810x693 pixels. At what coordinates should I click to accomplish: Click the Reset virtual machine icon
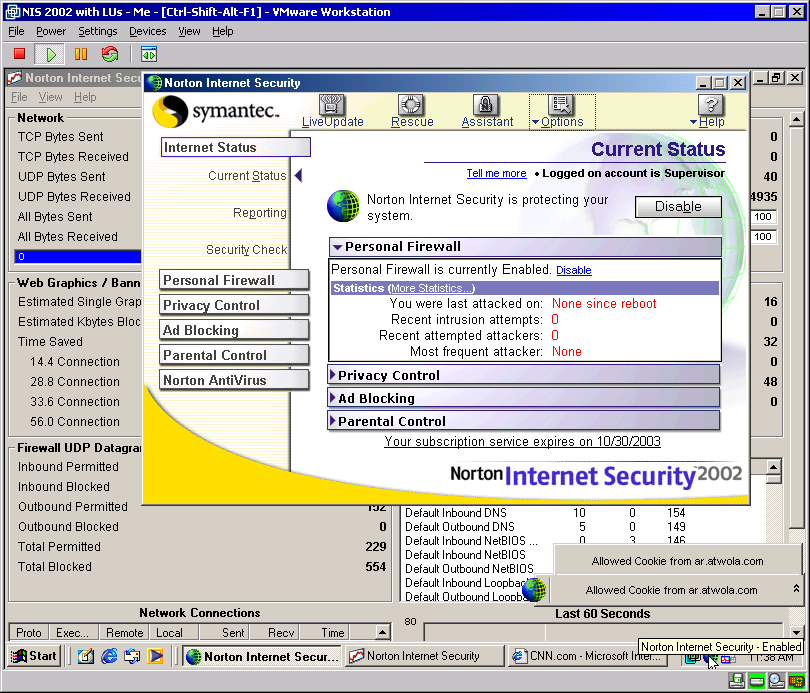(x=110, y=54)
